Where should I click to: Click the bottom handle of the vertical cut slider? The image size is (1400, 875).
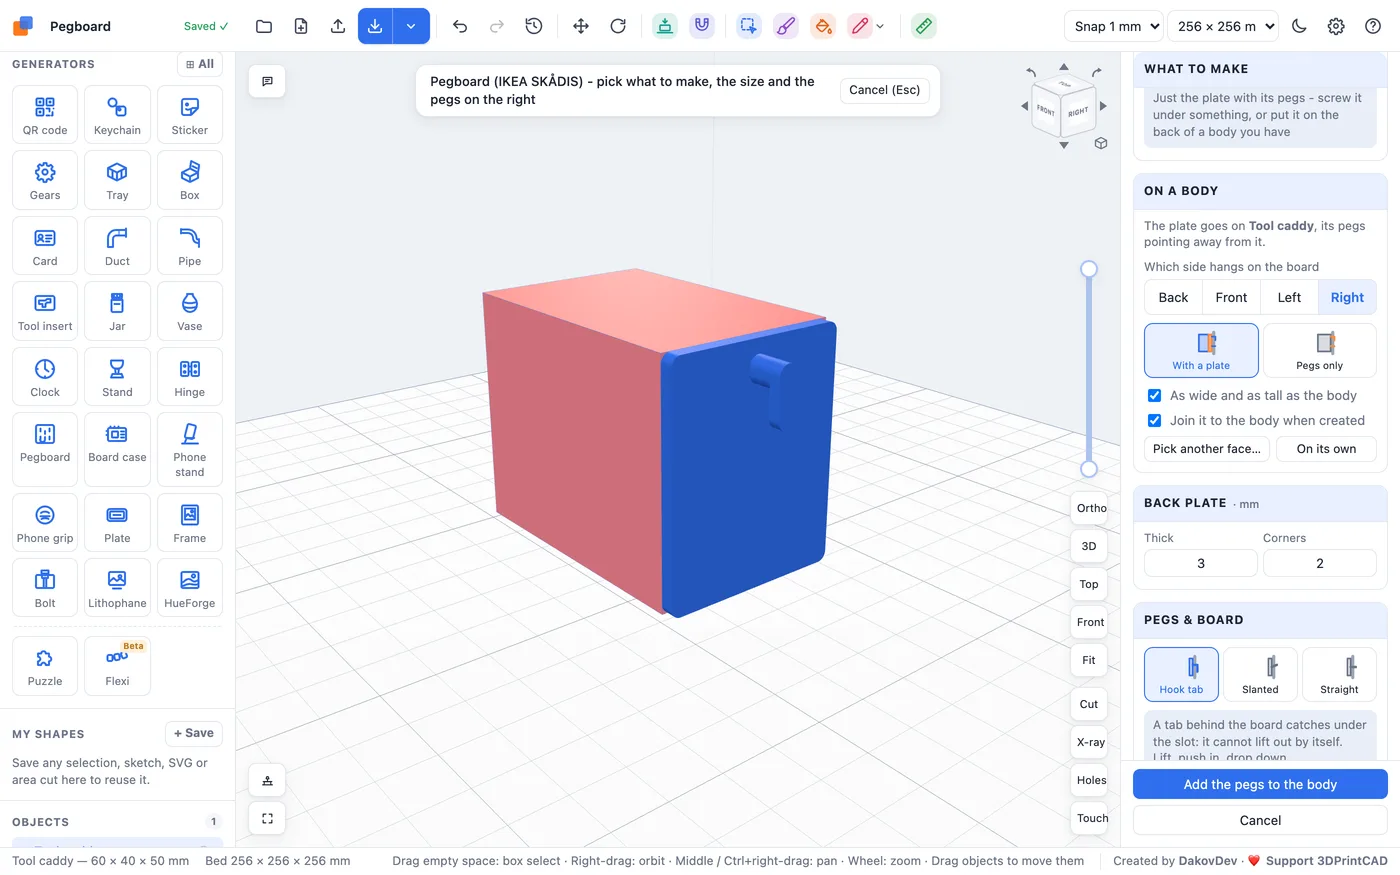1089,469
